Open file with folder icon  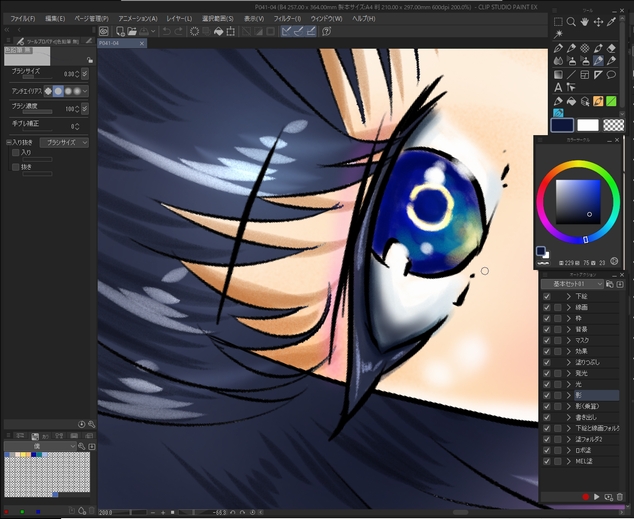coord(132,31)
